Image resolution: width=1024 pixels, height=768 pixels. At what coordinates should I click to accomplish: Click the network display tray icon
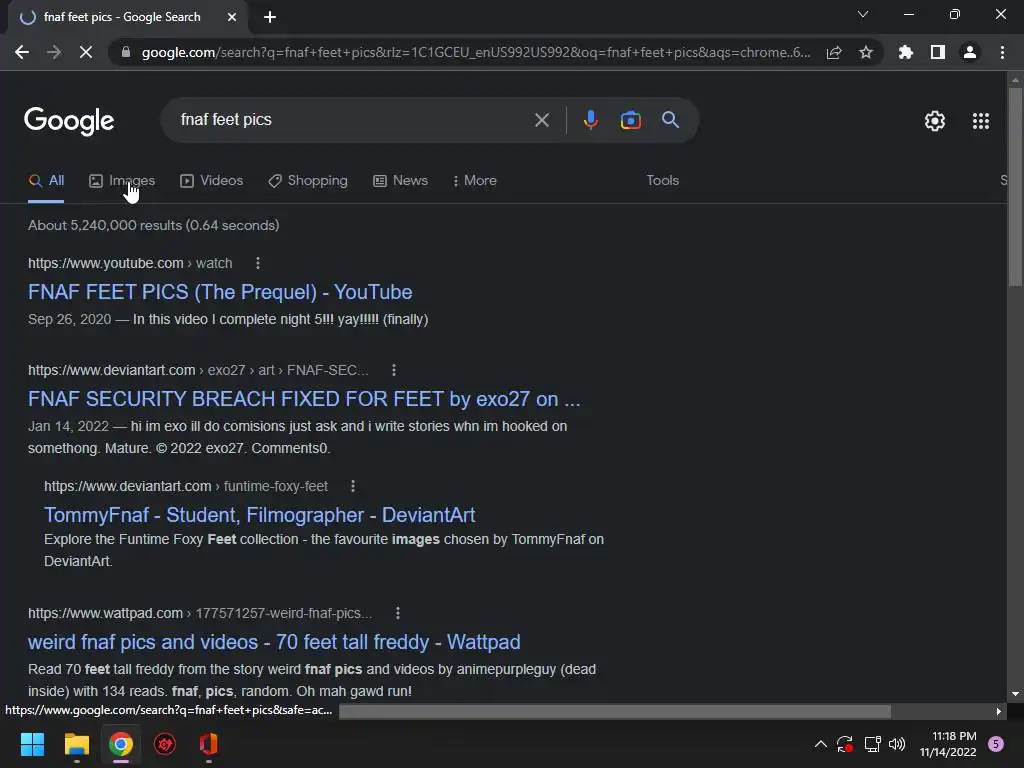coord(872,744)
